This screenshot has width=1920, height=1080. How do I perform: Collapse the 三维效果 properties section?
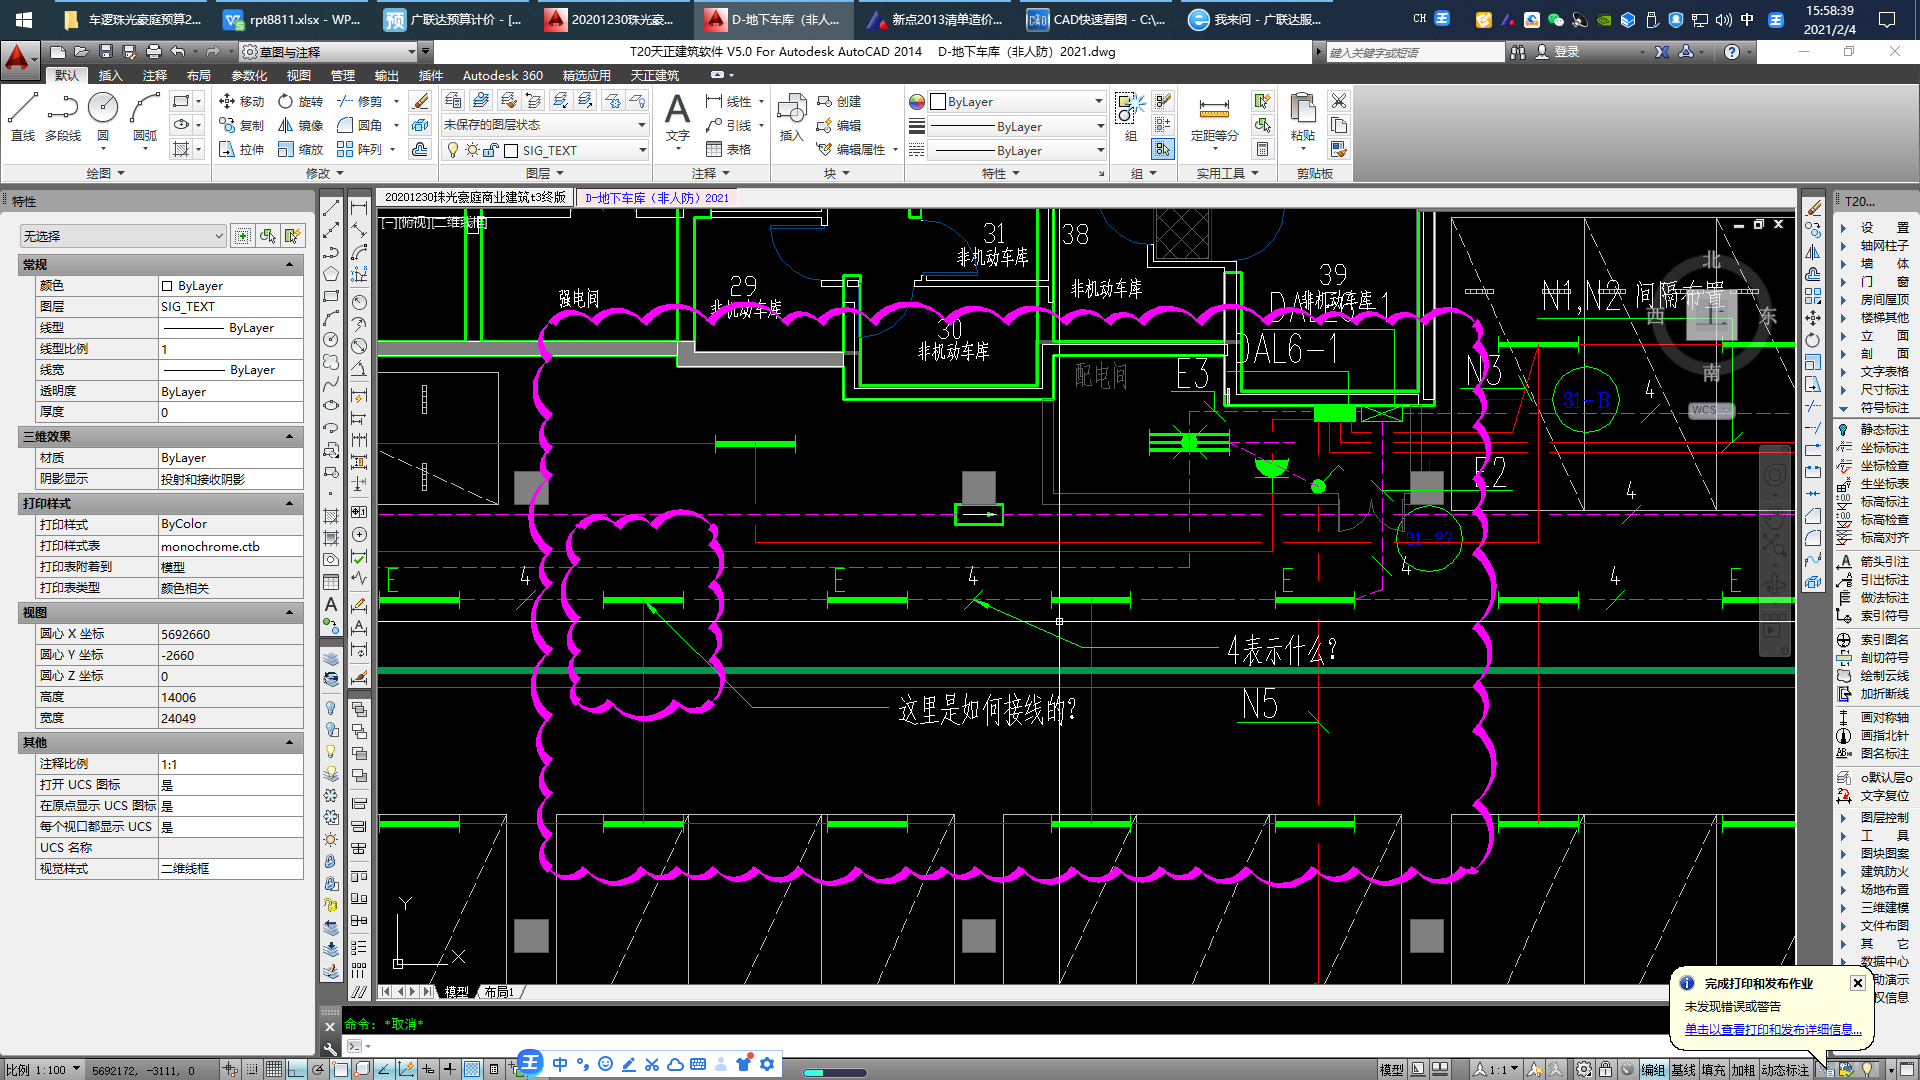click(290, 436)
